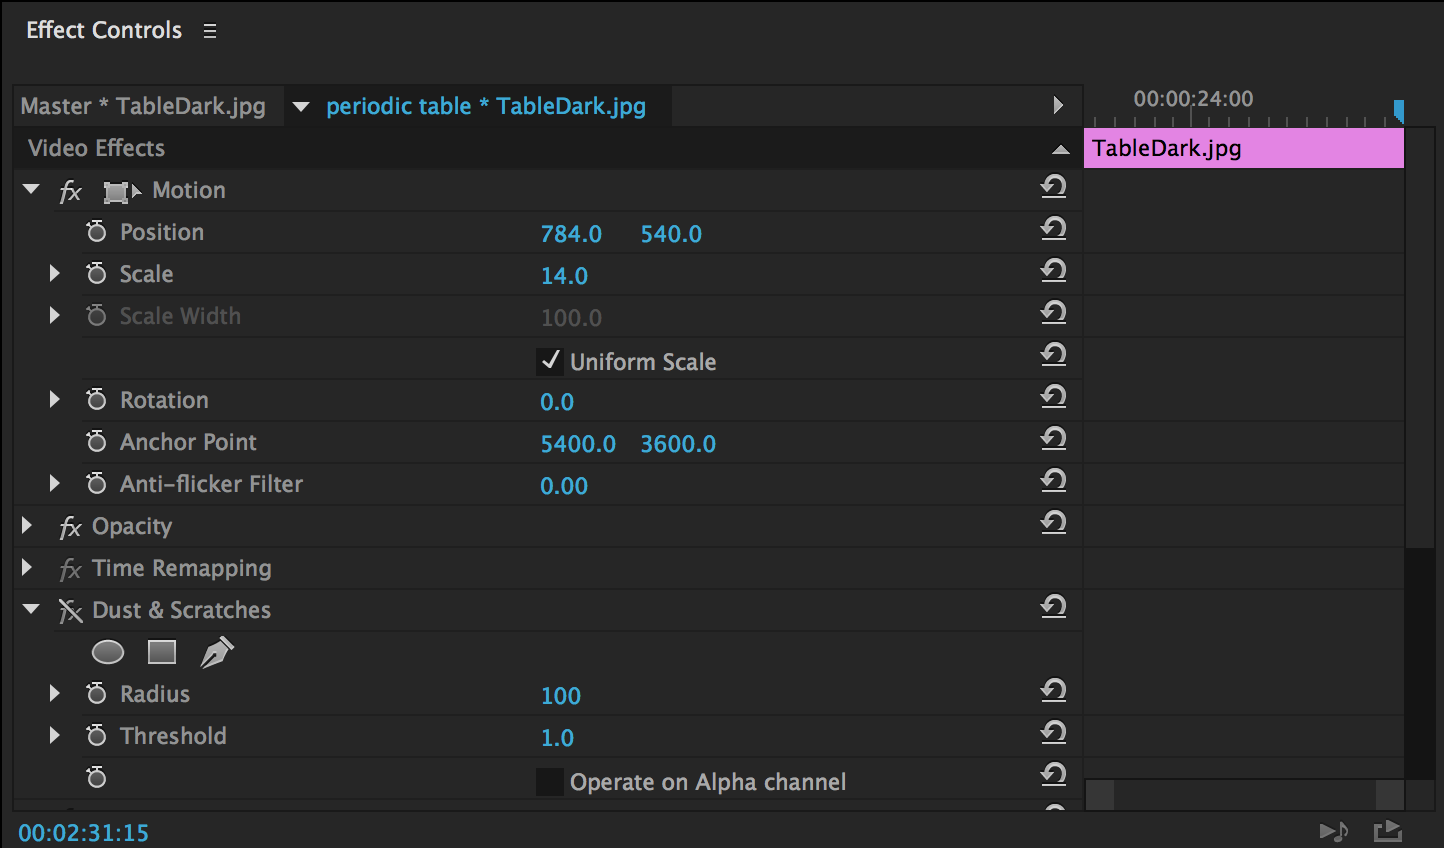This screenshot has height=848, width=1444.
Task: Expand the Scale parameter
Action: pos(55,273)
